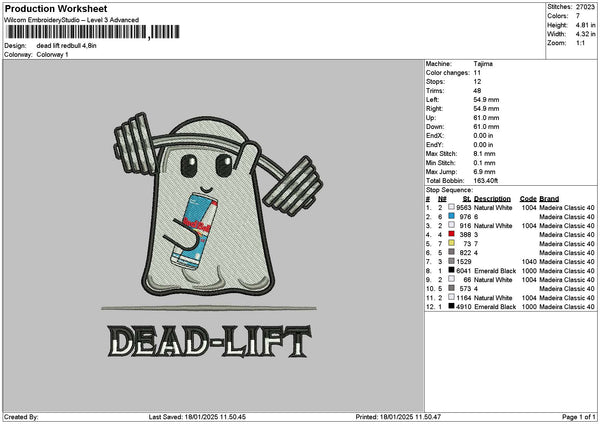Click the red color swatch with 388 stitches
This screenshot has width=600, height=424.
pos(452,234)
